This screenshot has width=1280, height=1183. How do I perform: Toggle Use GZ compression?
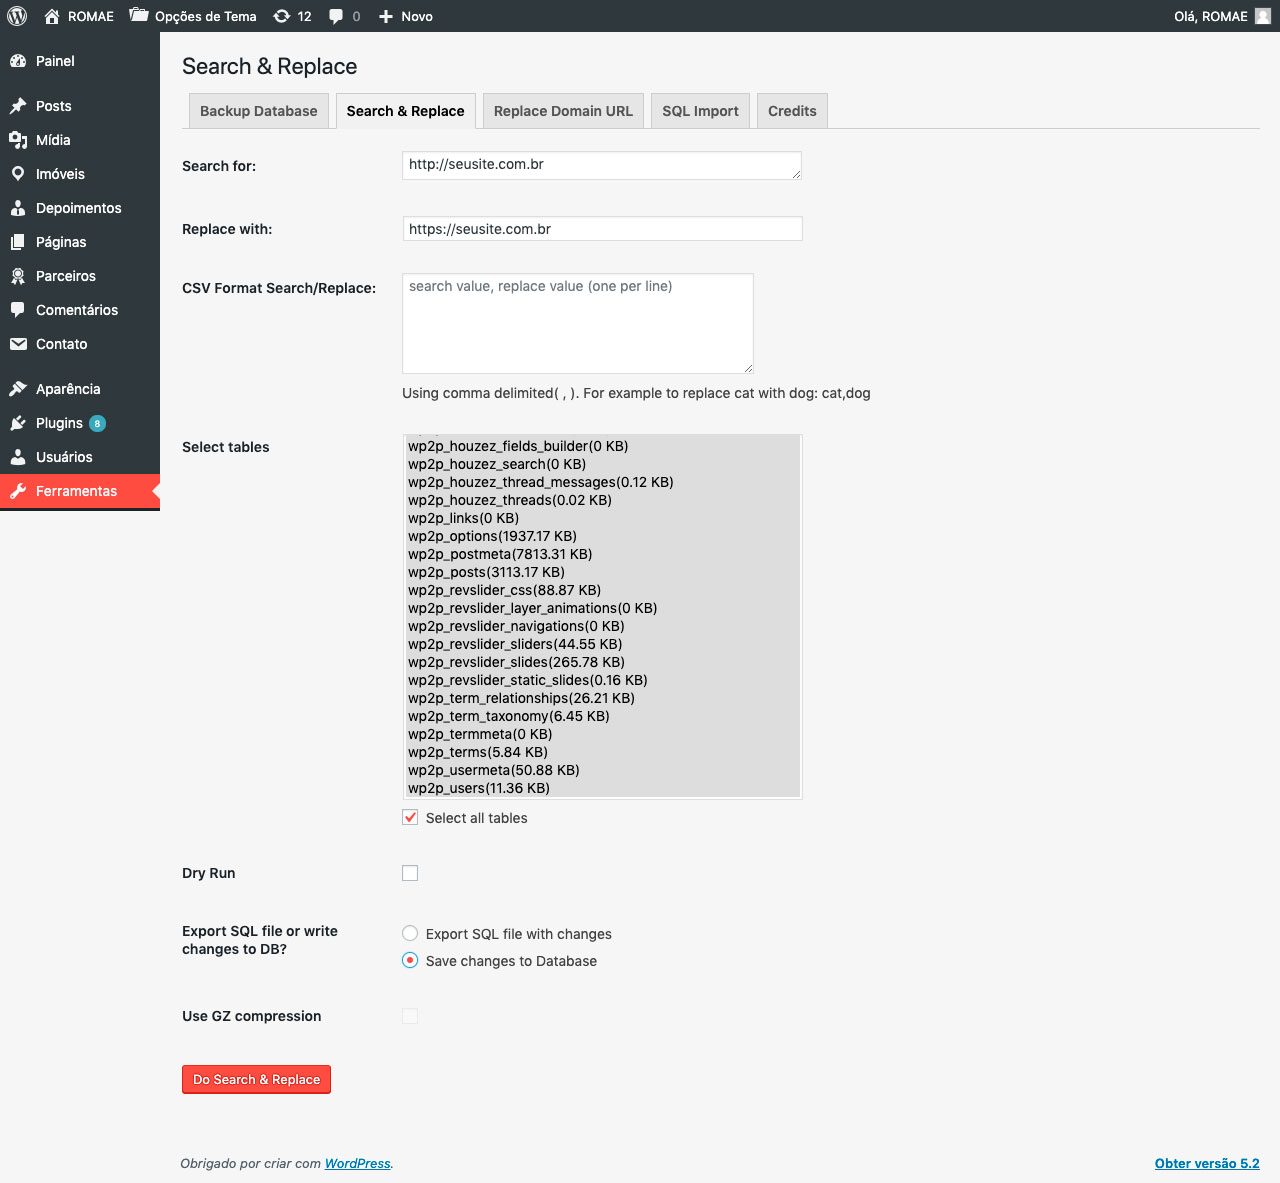tap(410, 1016)
